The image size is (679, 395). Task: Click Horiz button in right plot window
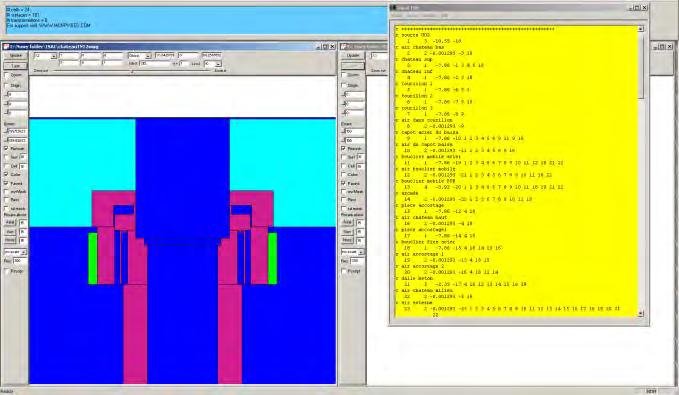click(348, 240)
